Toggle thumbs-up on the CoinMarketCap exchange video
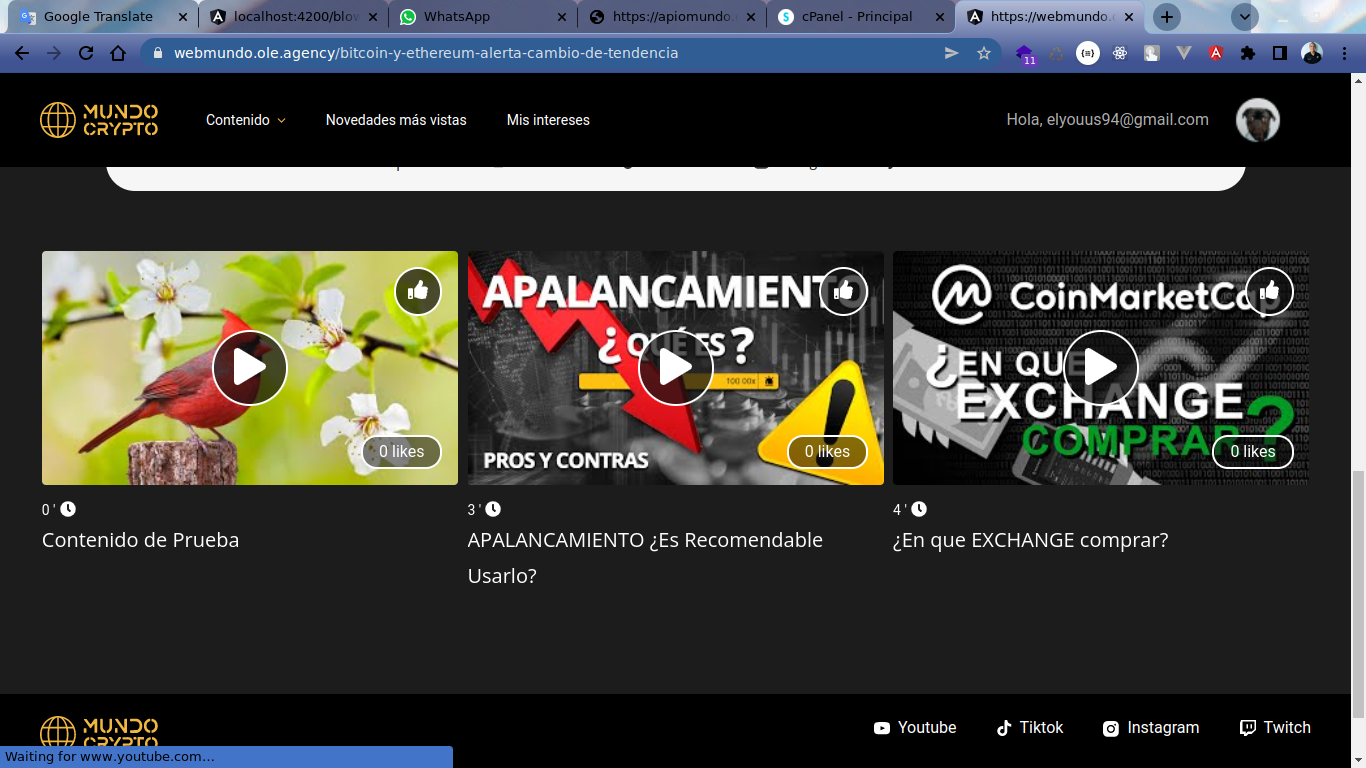 point(1269,291)
